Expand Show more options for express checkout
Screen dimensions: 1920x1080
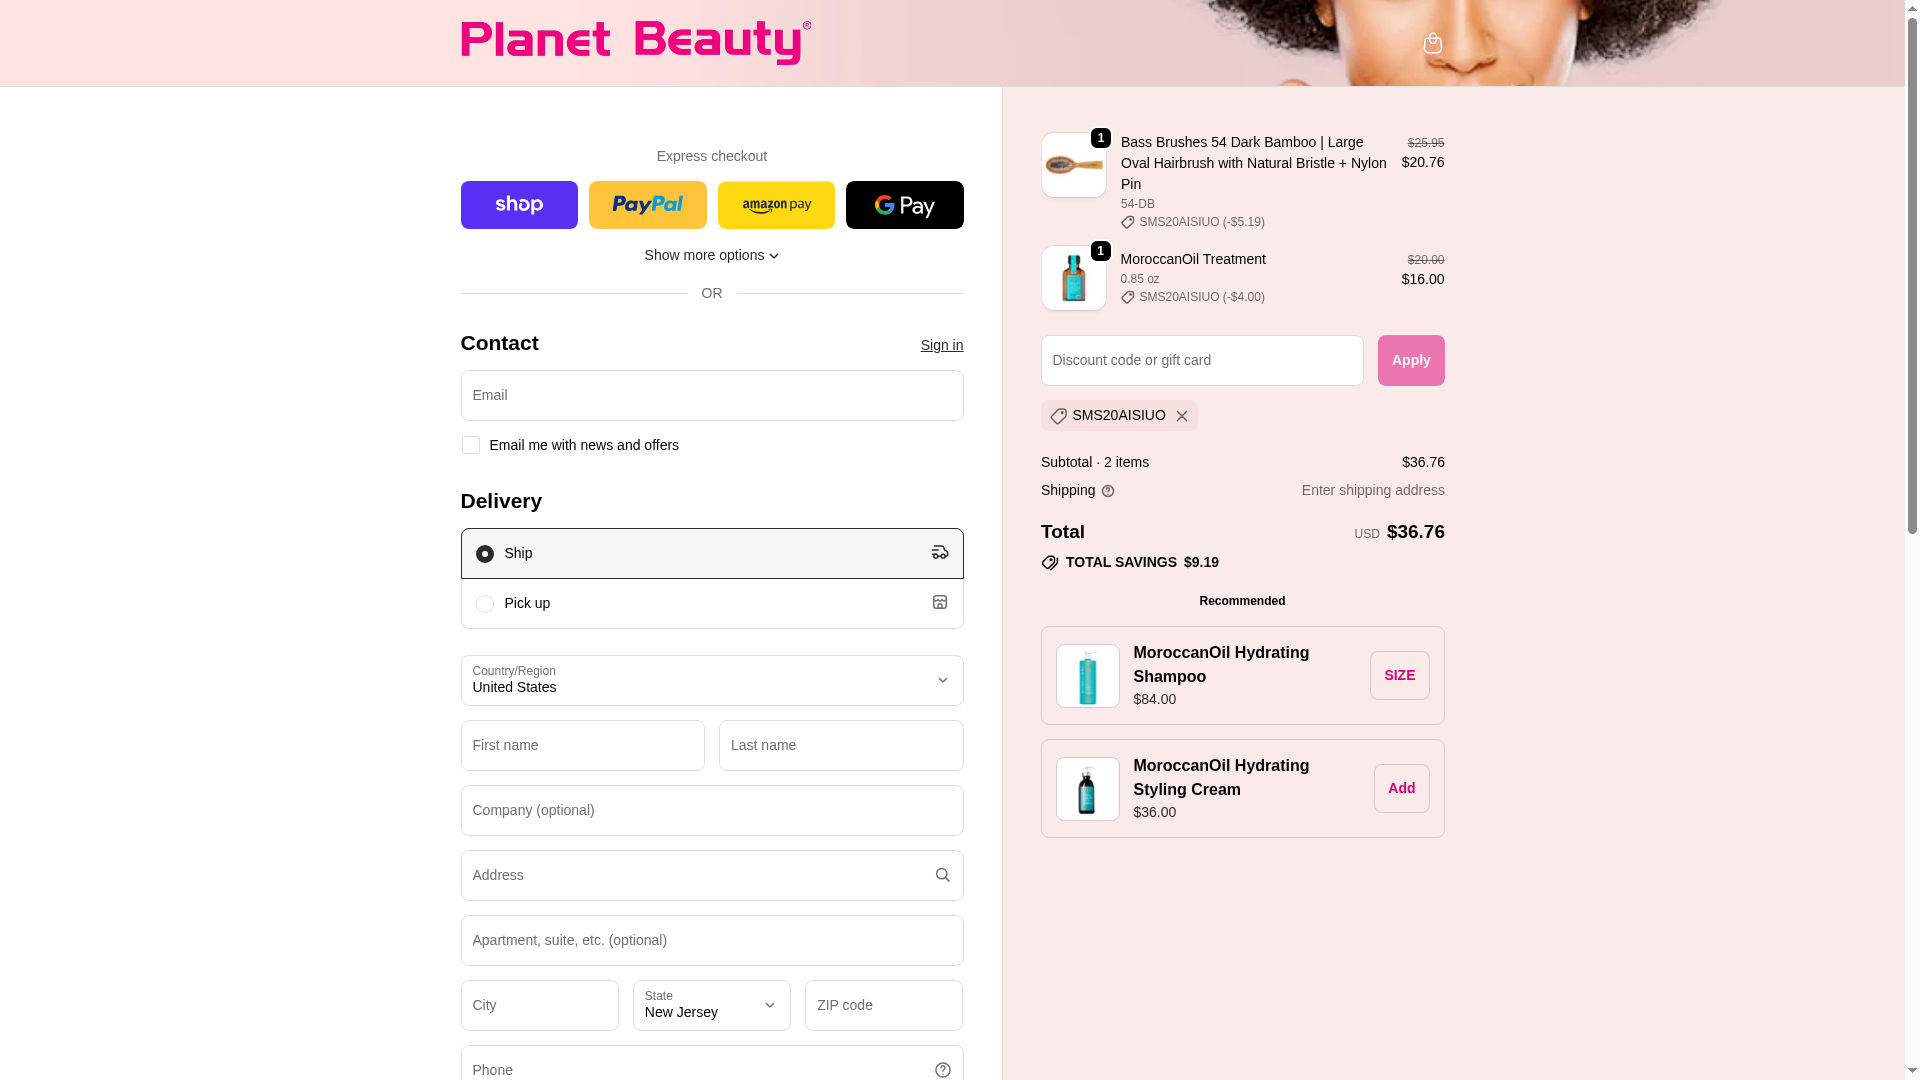tap(712, 255)
